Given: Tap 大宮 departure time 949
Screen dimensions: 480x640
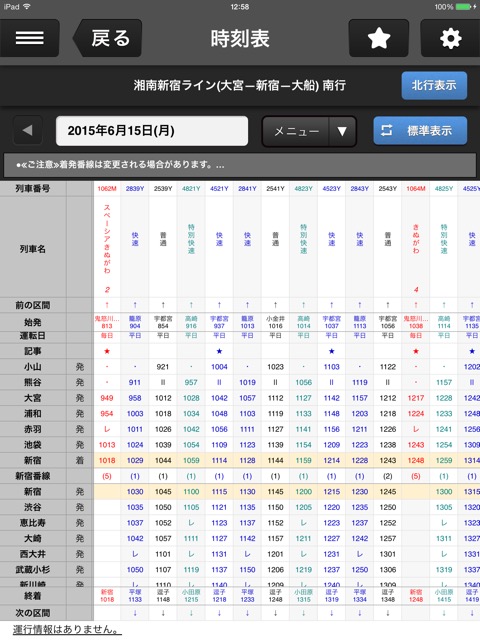Looking at the screenshot, I should click(x=107, y=398).
